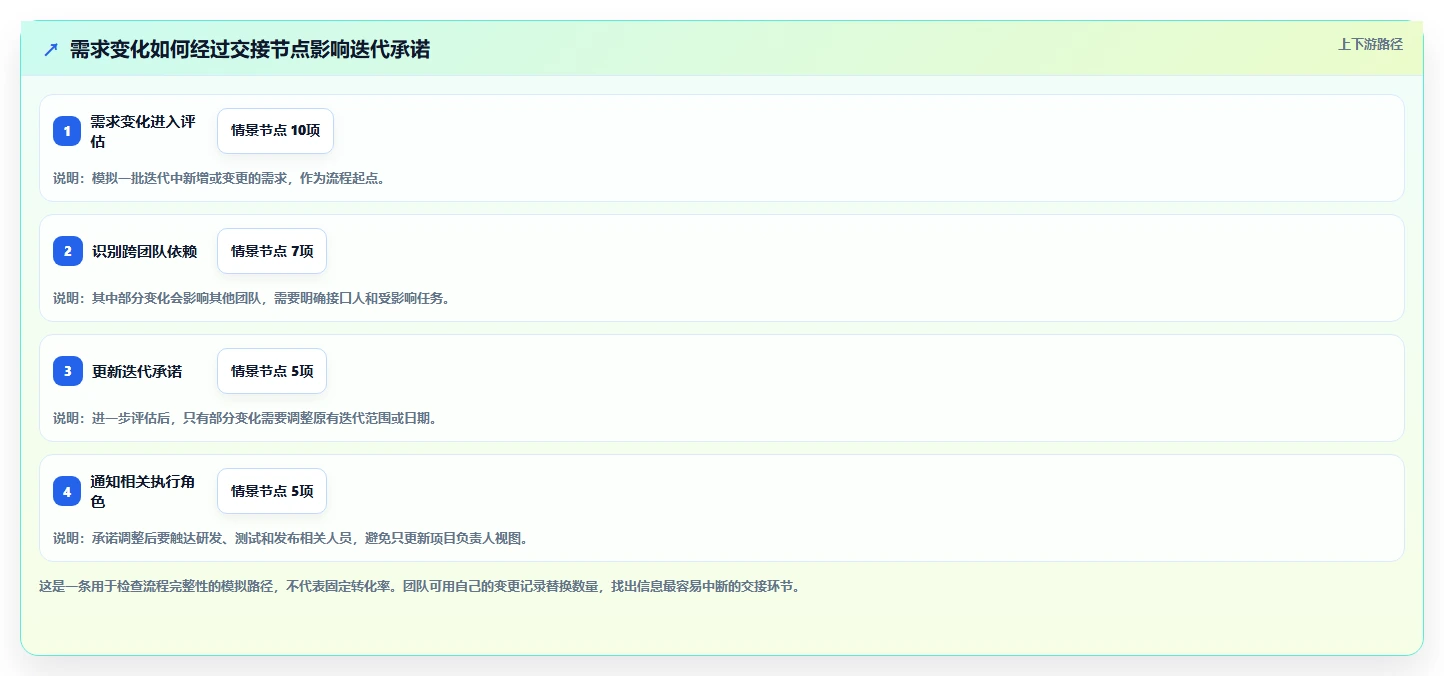Viewport: 1444px width, 676px height.
Task: Click the description 模拟一批迭代中新增或变更的需求
Action: (x=219, y=178)
